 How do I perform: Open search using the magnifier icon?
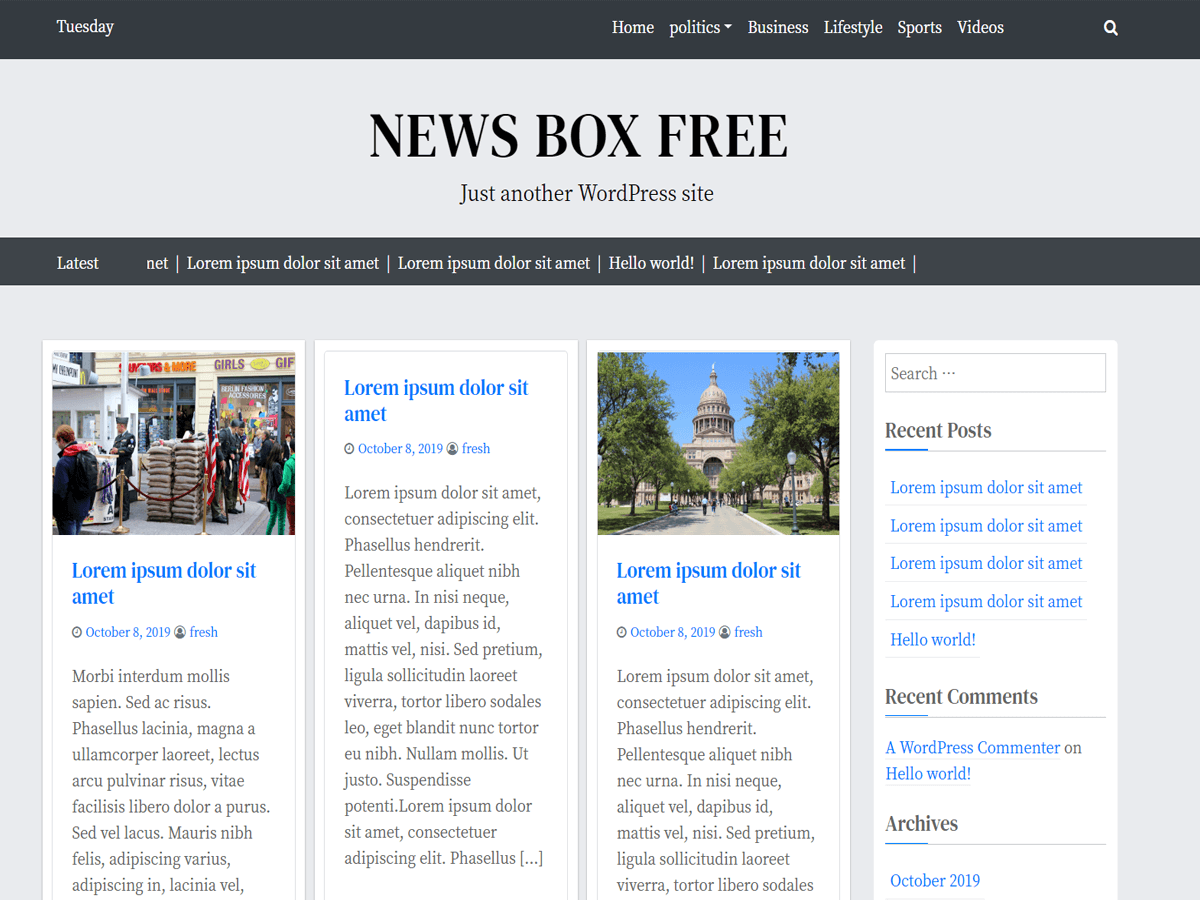pyautogui.click(x=1110, y=27)
